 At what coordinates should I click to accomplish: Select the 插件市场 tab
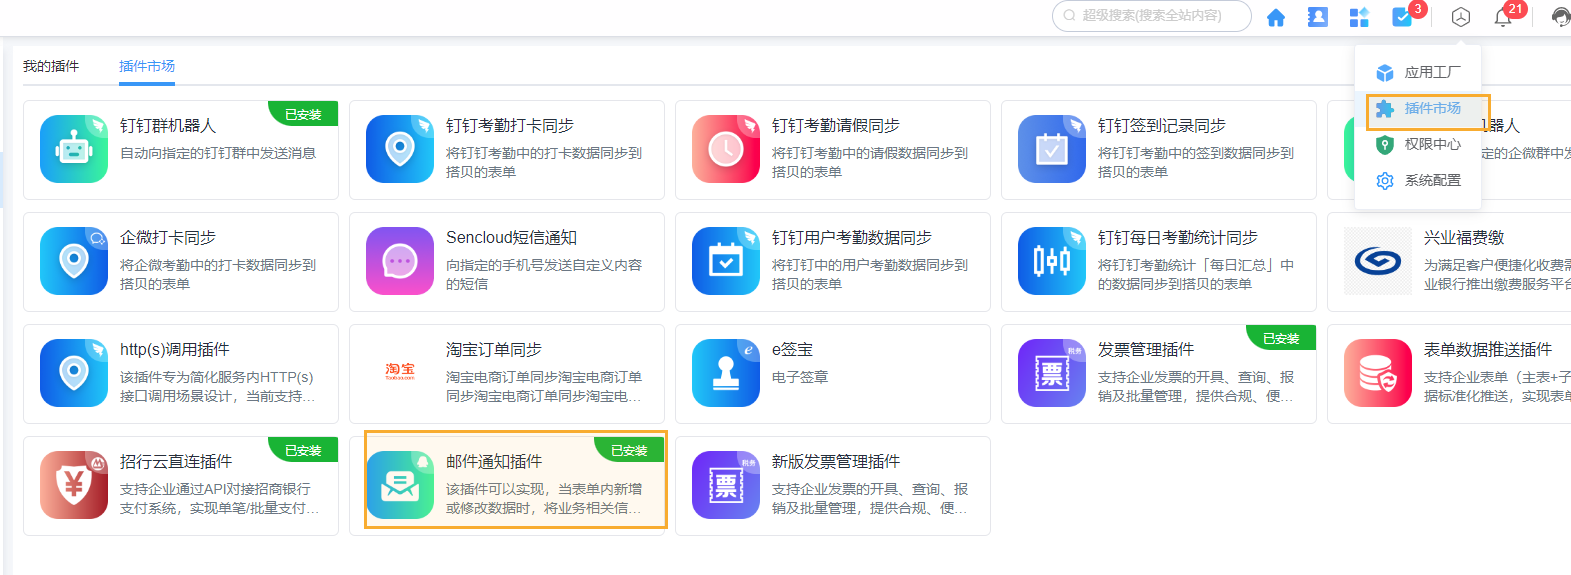(147, 66)
